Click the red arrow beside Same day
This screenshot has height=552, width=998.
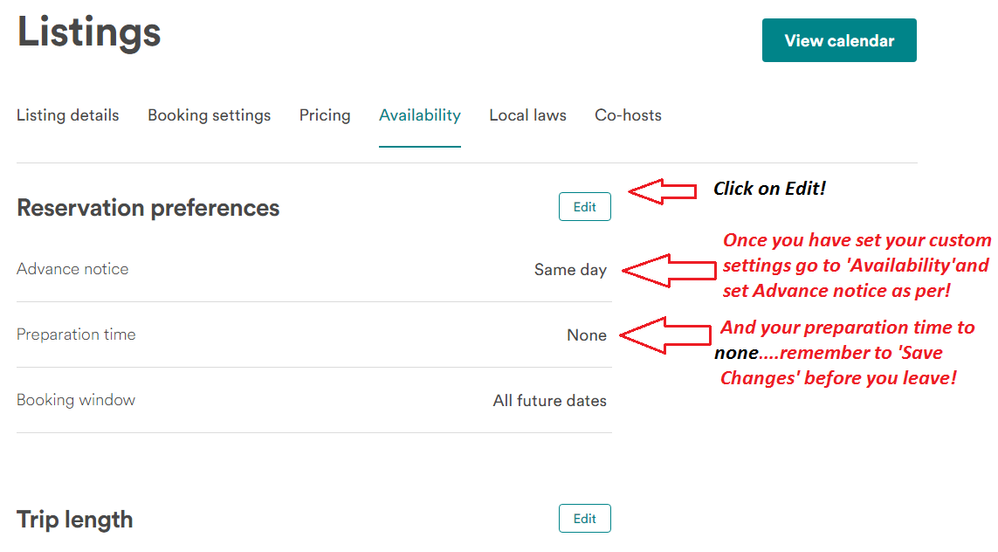[x=661, y=270]
